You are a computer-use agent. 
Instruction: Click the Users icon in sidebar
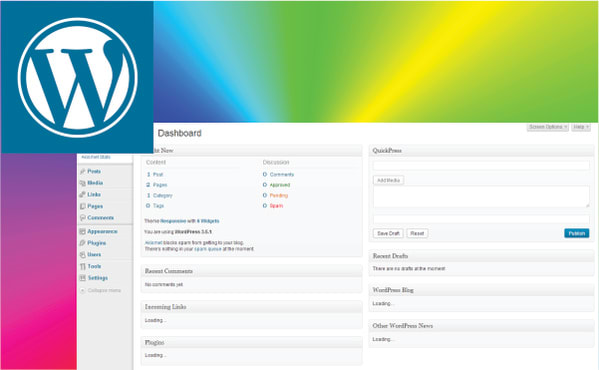(x=82, y=255)
